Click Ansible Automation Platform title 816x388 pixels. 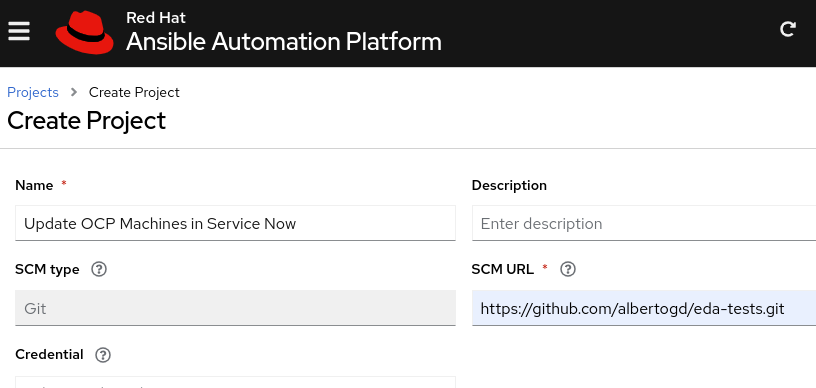click(284, 42)
